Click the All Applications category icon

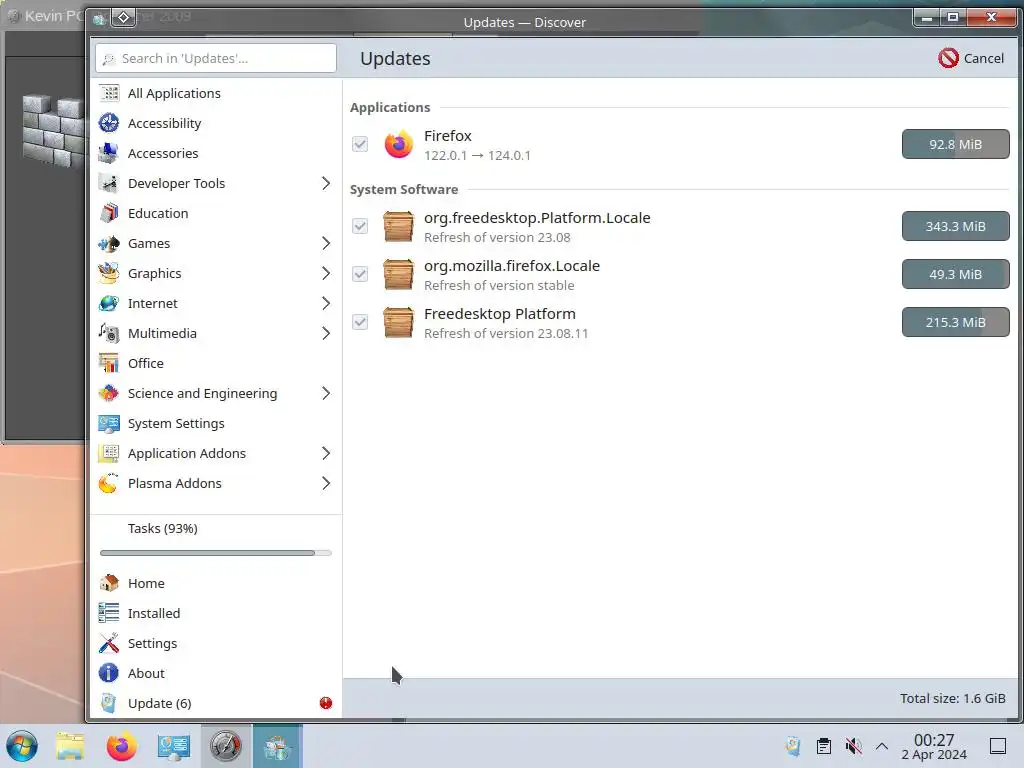pyautogui.click(x=108, y=93)
